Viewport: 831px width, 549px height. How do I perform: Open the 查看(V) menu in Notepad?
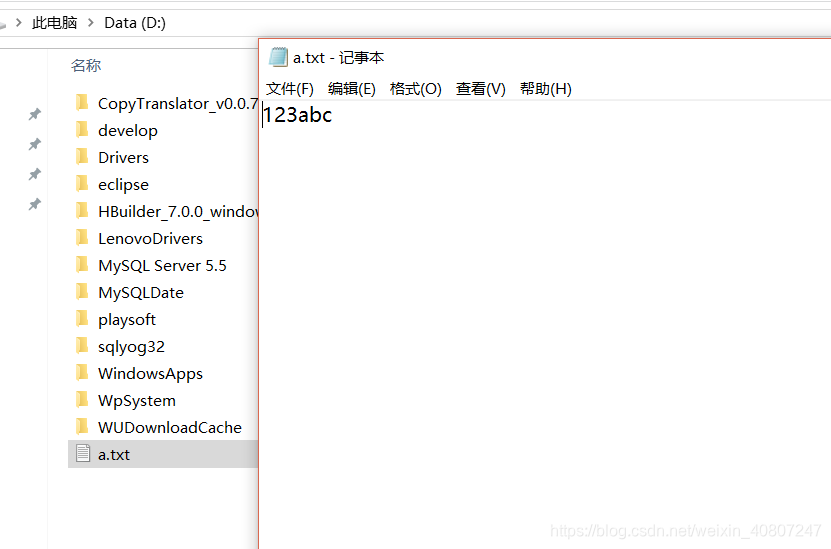tap(481, 88)
